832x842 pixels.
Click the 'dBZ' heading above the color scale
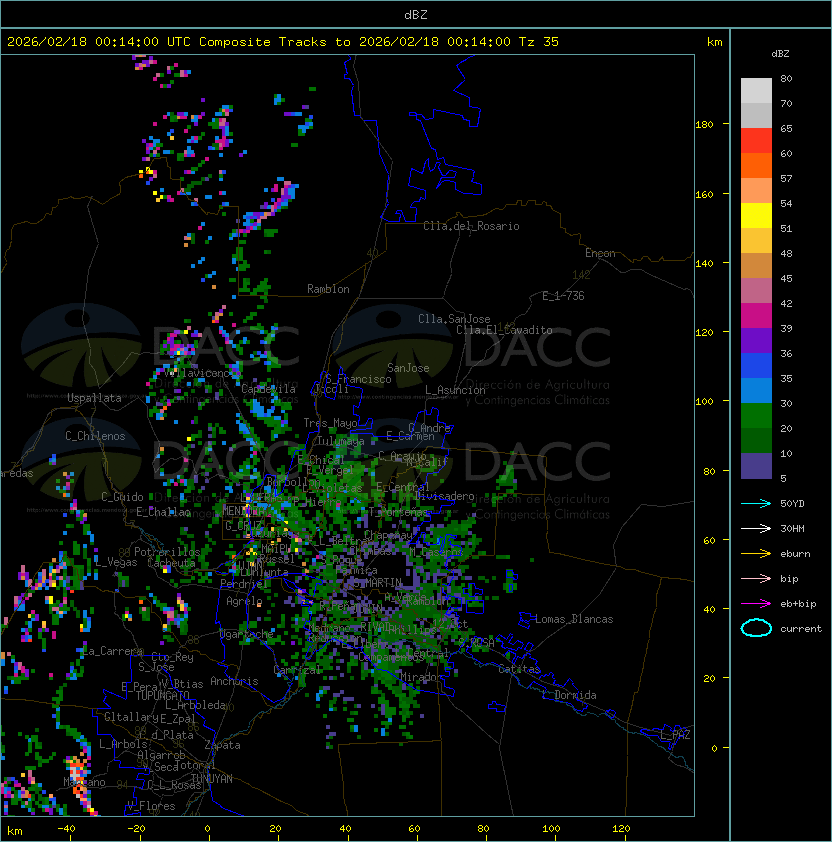(x=780, y=54)
